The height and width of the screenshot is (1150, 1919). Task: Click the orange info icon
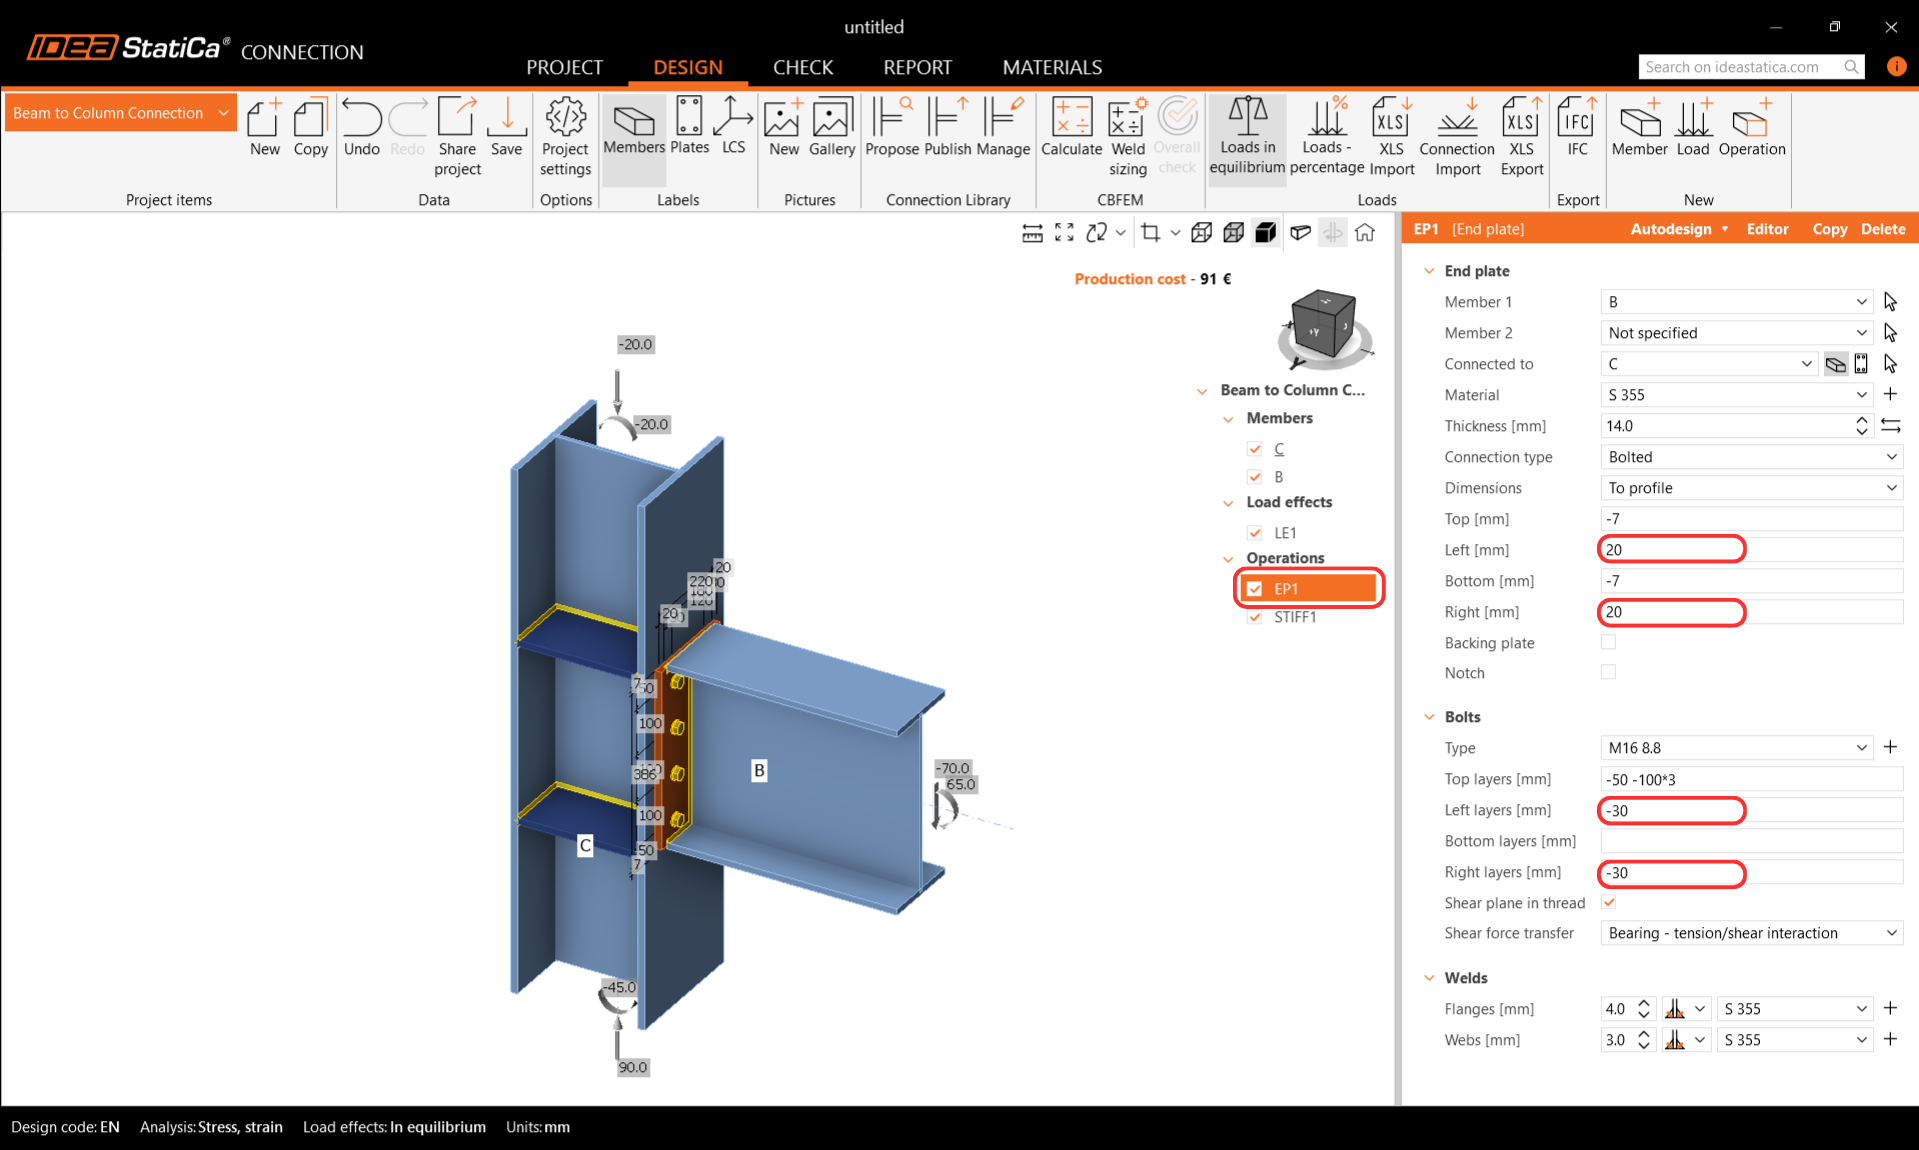pyautogui.click(x=1896, y=66)
